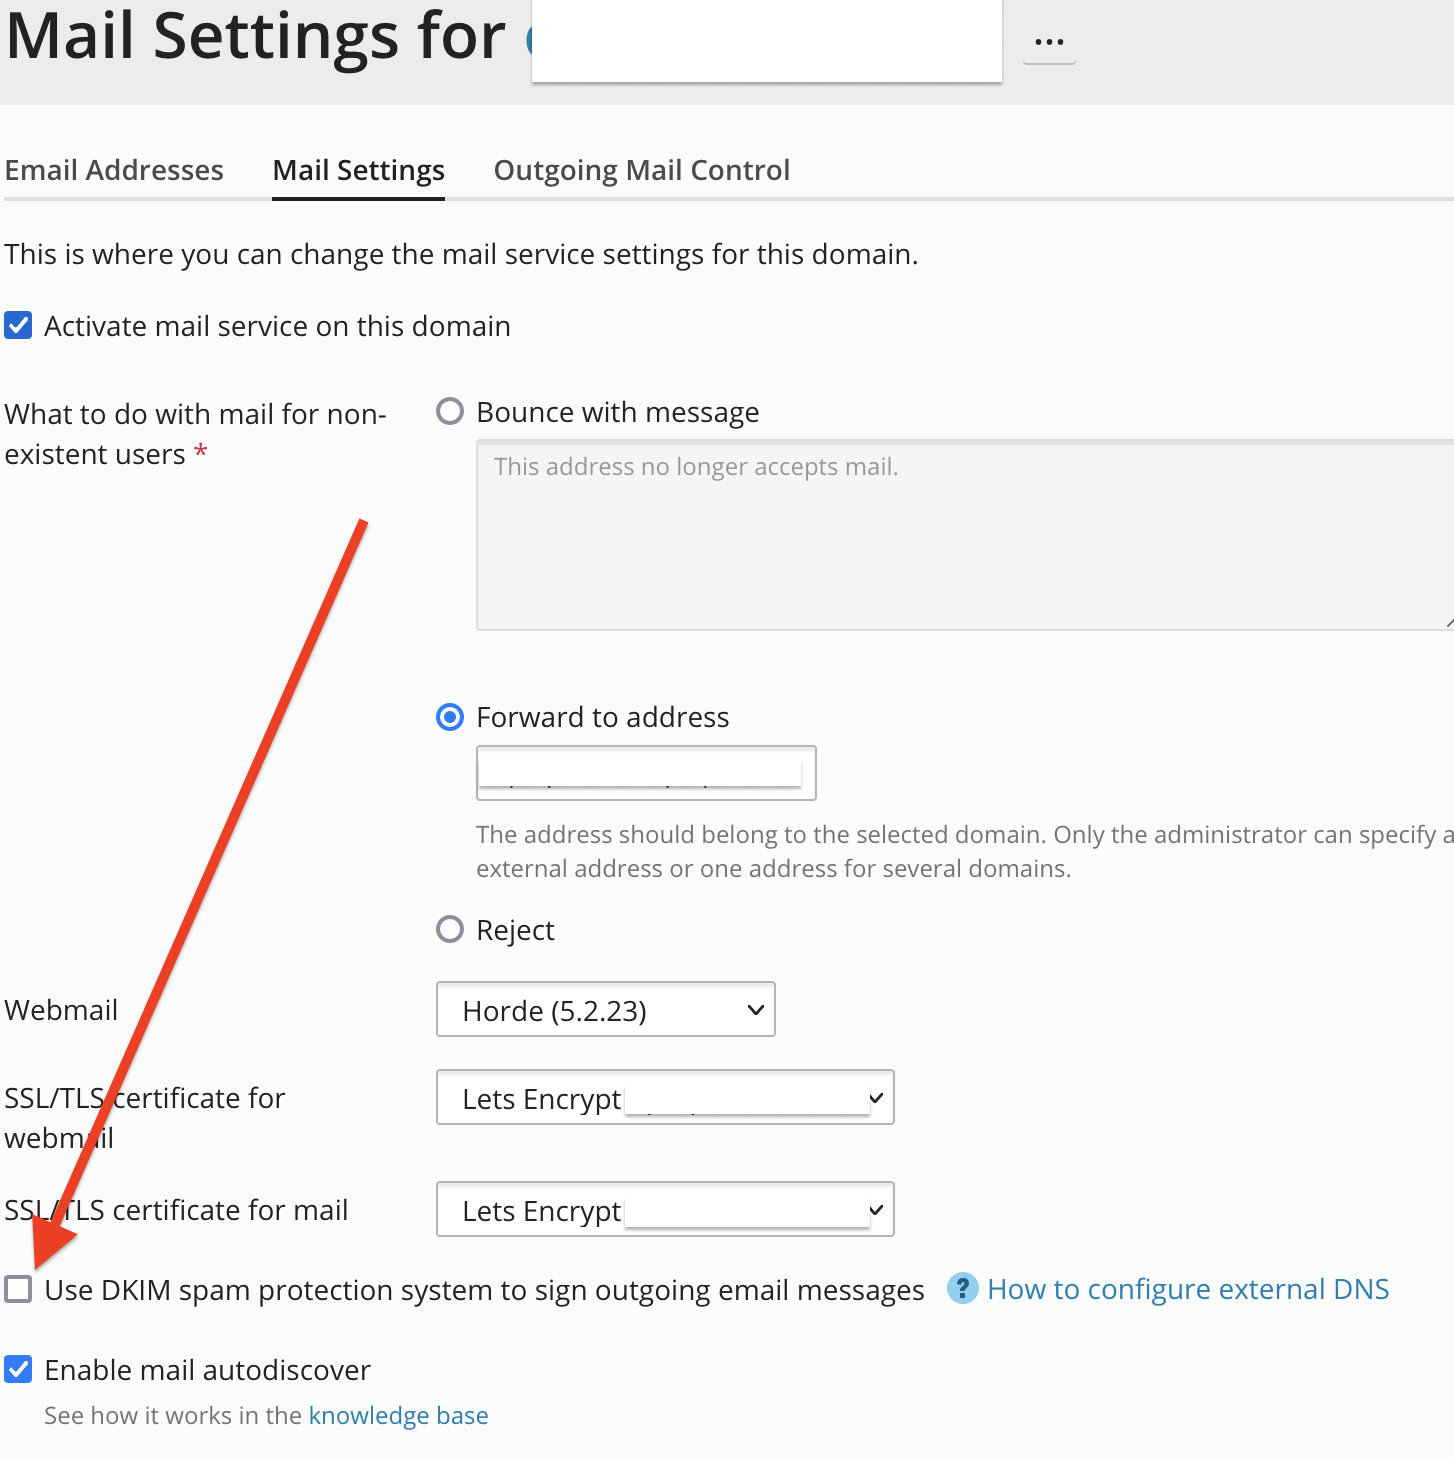Image resolution: width=1454 pixels, height=1458 pixels.
Task: Uncheck Activate mail service on this domain
Action: click(19, 326)
